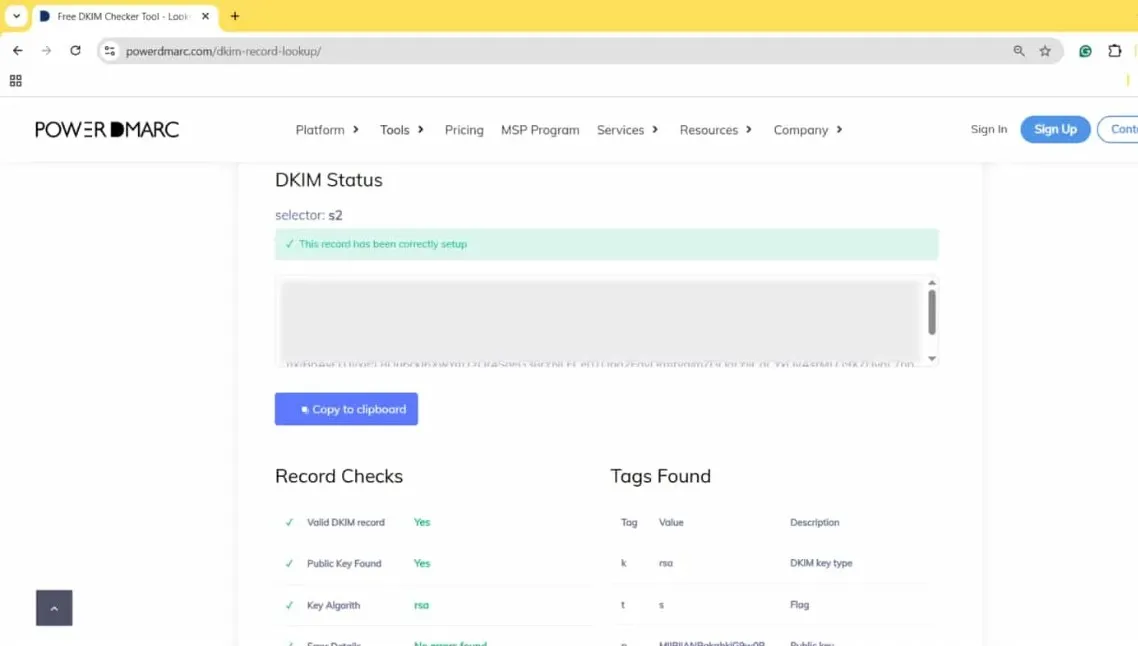Open the Pricing menu item
The image size is (1138, 646).
pyautogui.click(x=463, y=129)
